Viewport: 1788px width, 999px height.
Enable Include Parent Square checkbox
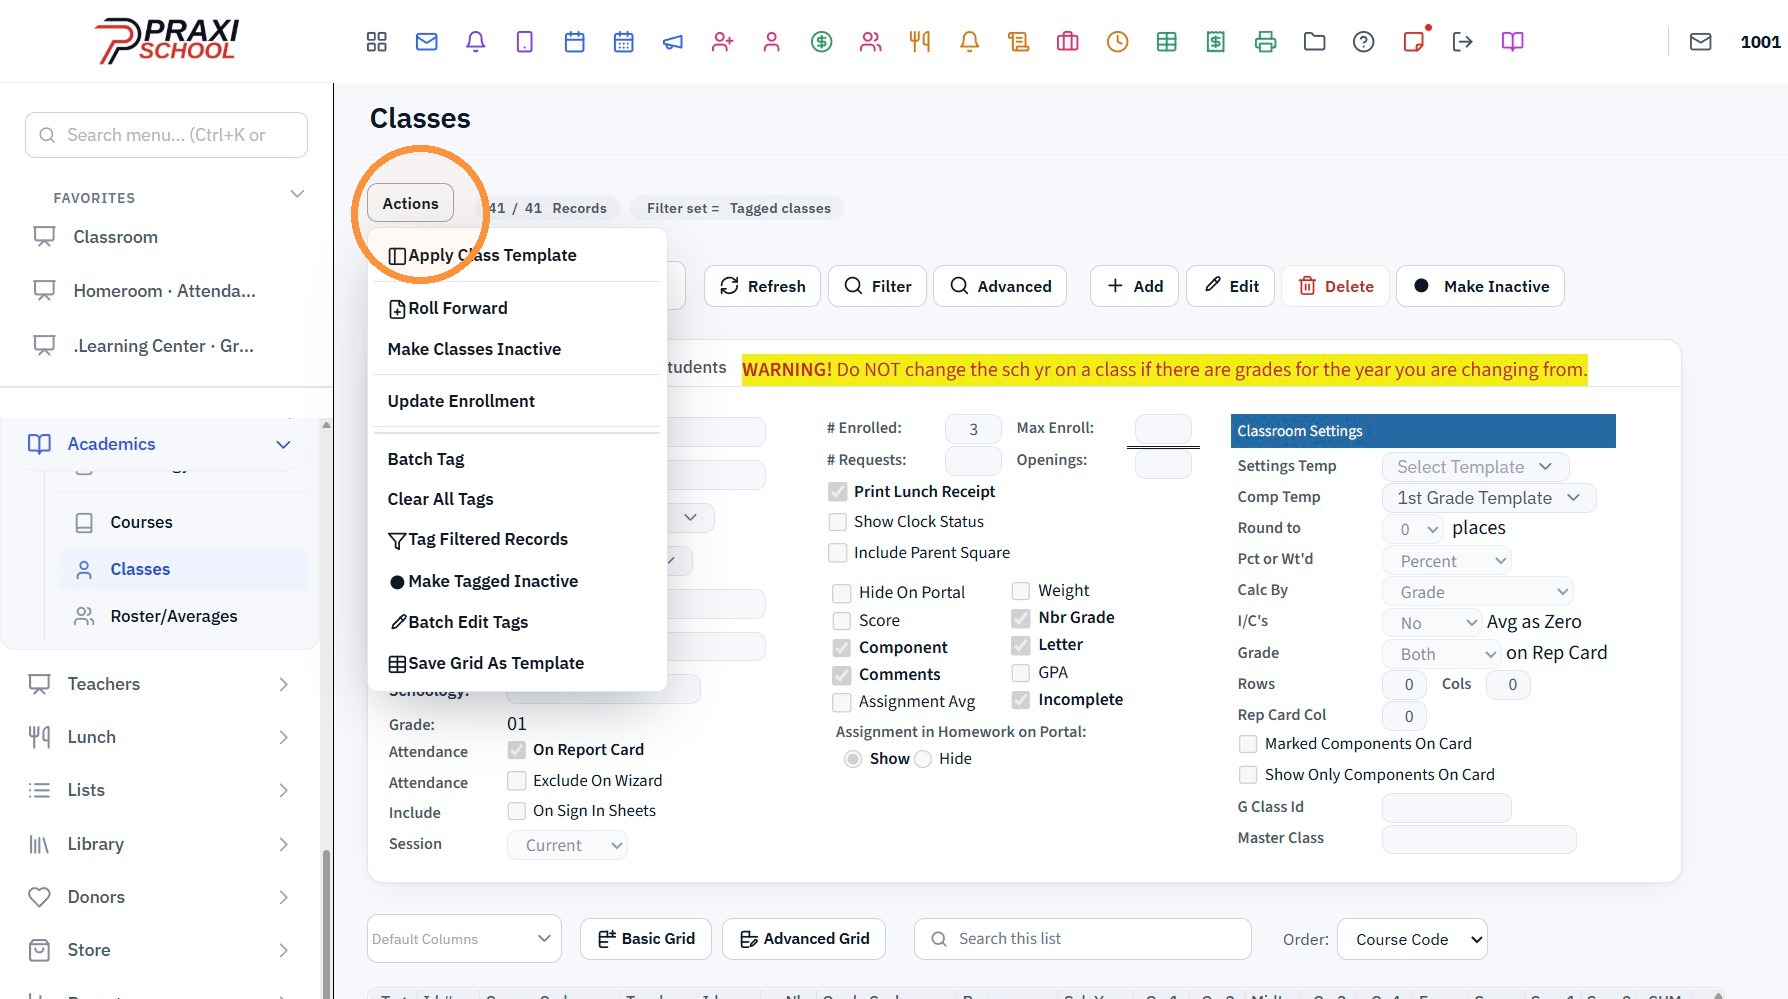coord(838,553)
